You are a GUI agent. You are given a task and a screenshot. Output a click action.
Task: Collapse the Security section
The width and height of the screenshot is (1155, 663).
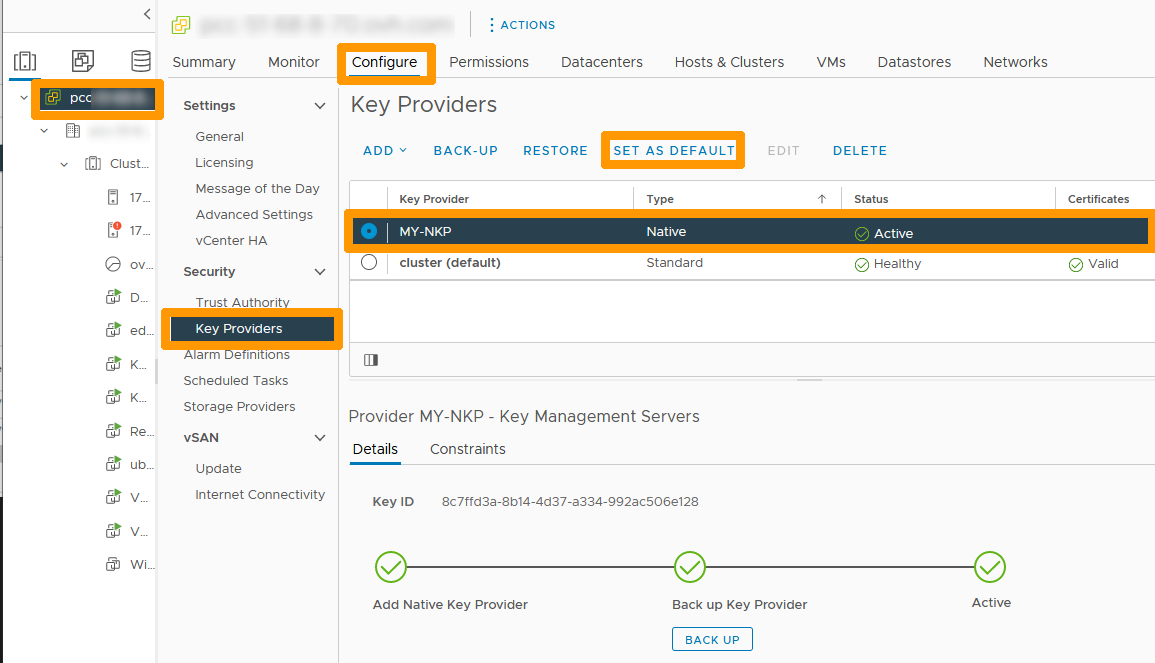pos(320,271)
